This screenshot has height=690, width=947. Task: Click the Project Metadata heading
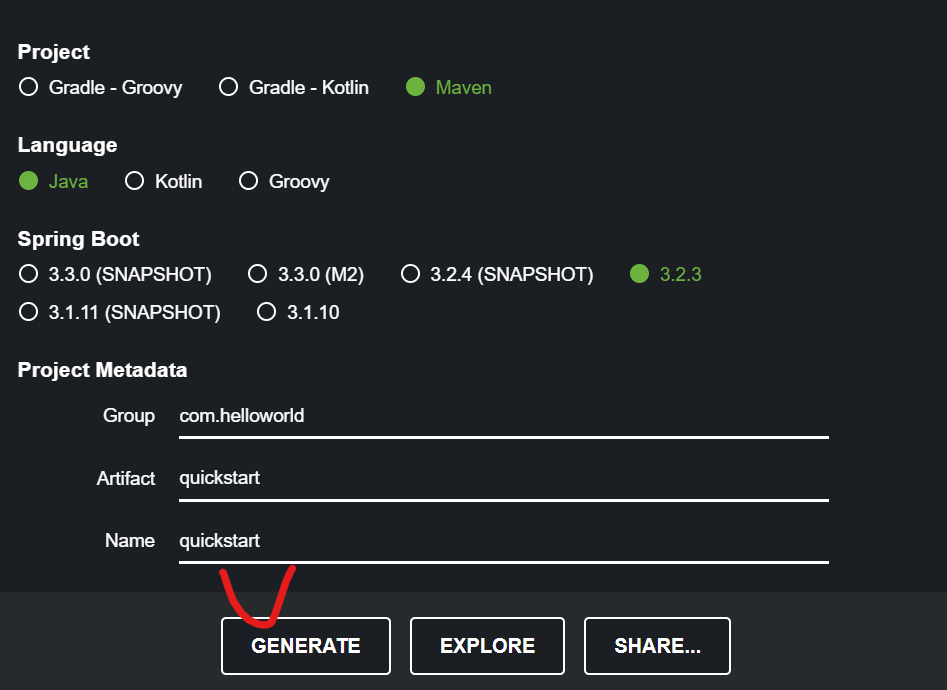[x=102, y=370]
